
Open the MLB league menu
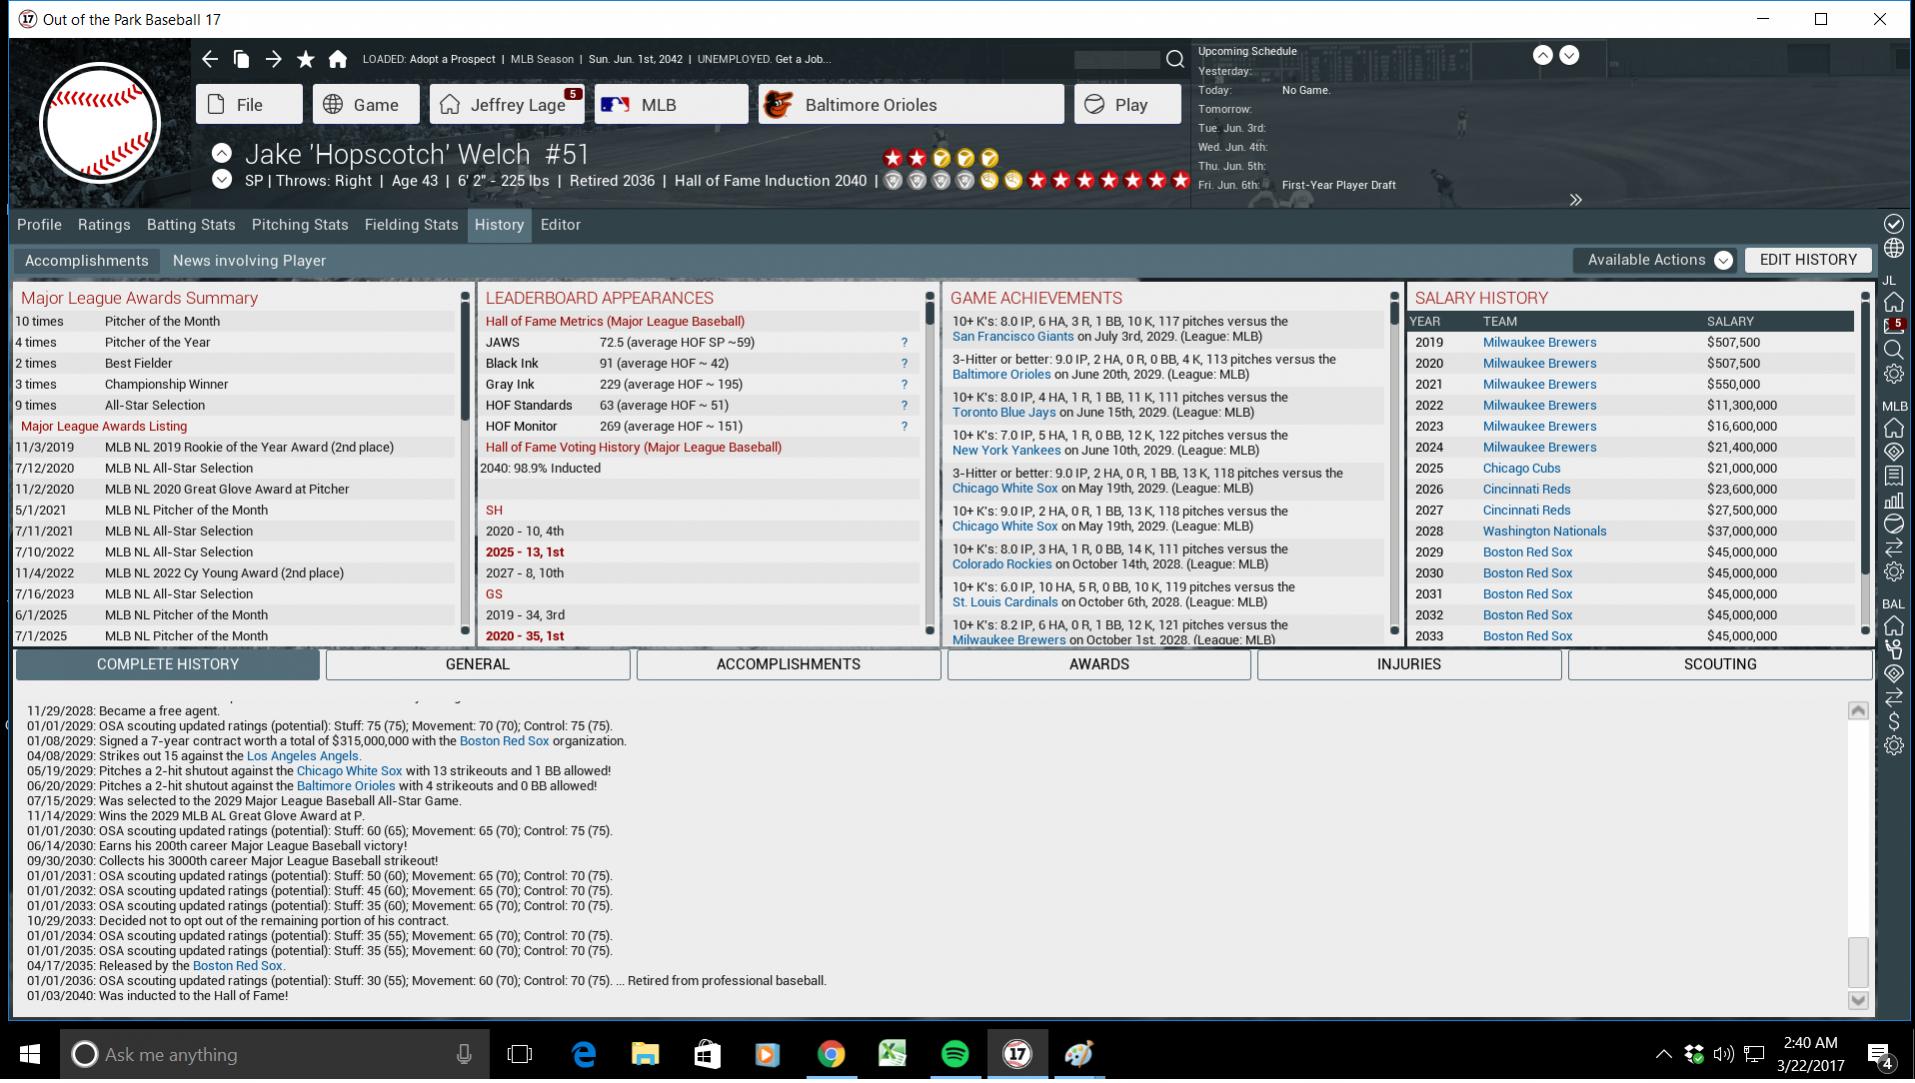click(671, 104)
